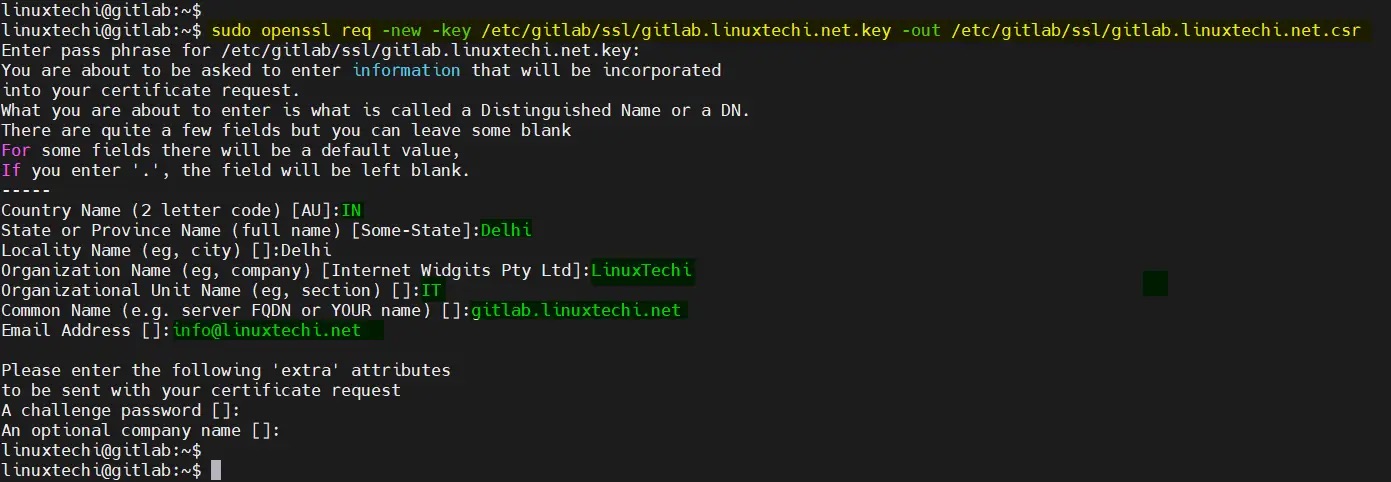Click the Common Name value gitlab.linuxtechi.net
The width and height of the screenshot is (1391, 482).
[x=576, y=310]
